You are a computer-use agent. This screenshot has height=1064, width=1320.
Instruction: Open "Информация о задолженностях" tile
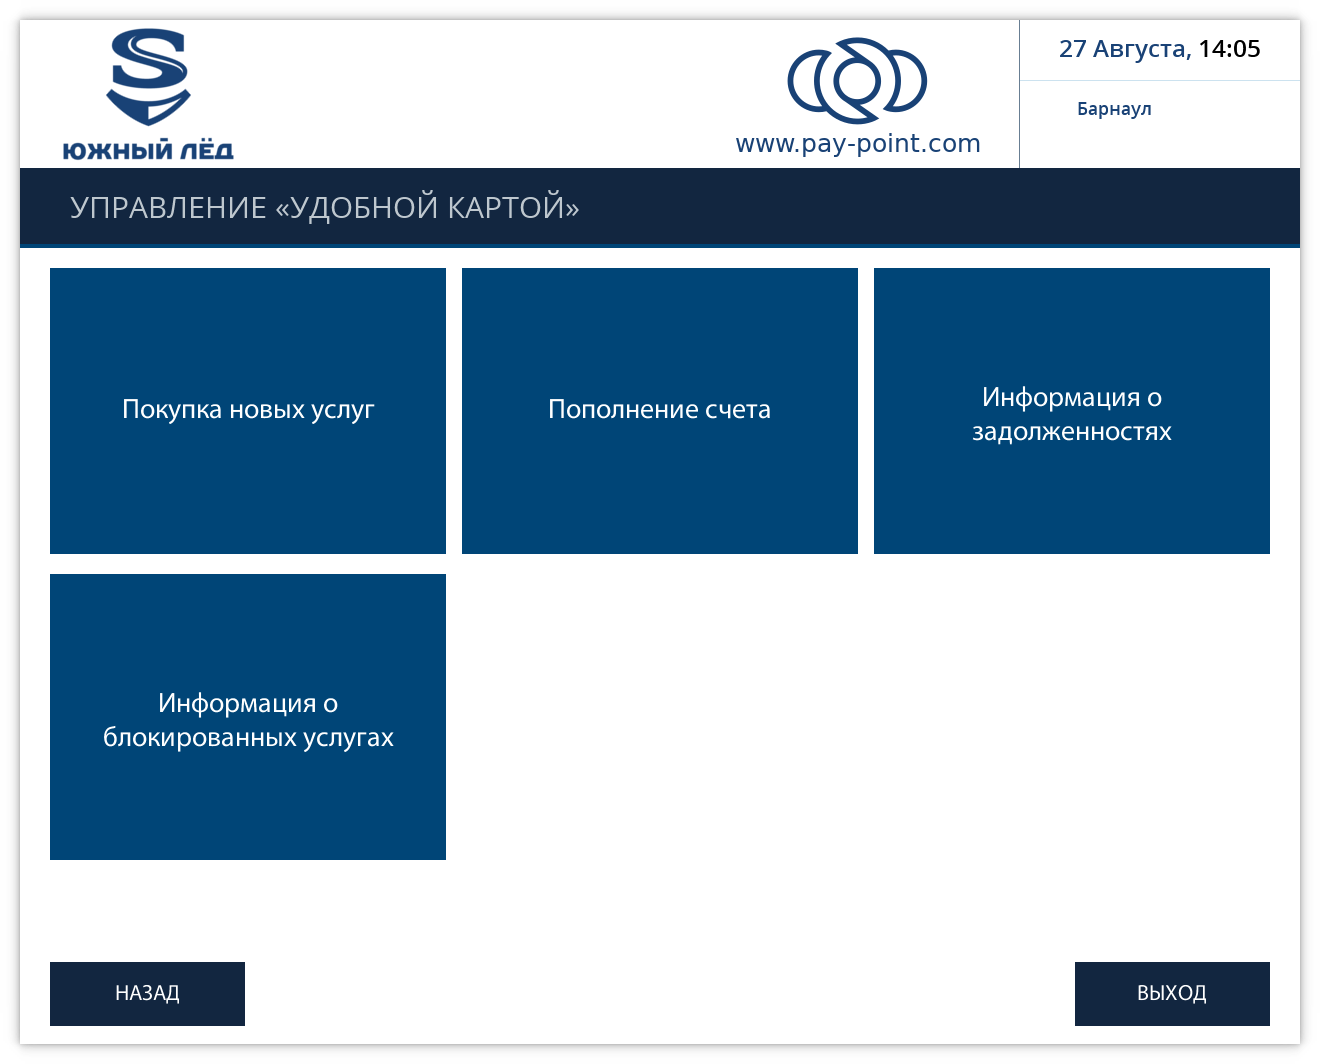(1072, 411)
